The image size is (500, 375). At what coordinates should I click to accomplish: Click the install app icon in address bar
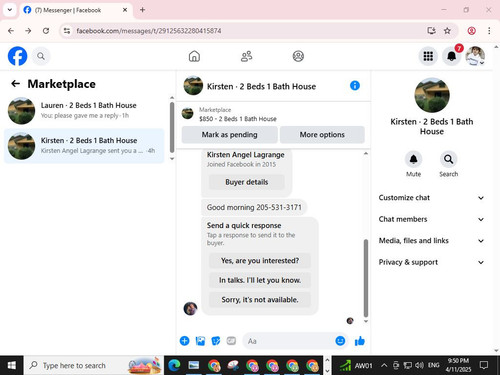pyautogui.click(x=431, y=31)
